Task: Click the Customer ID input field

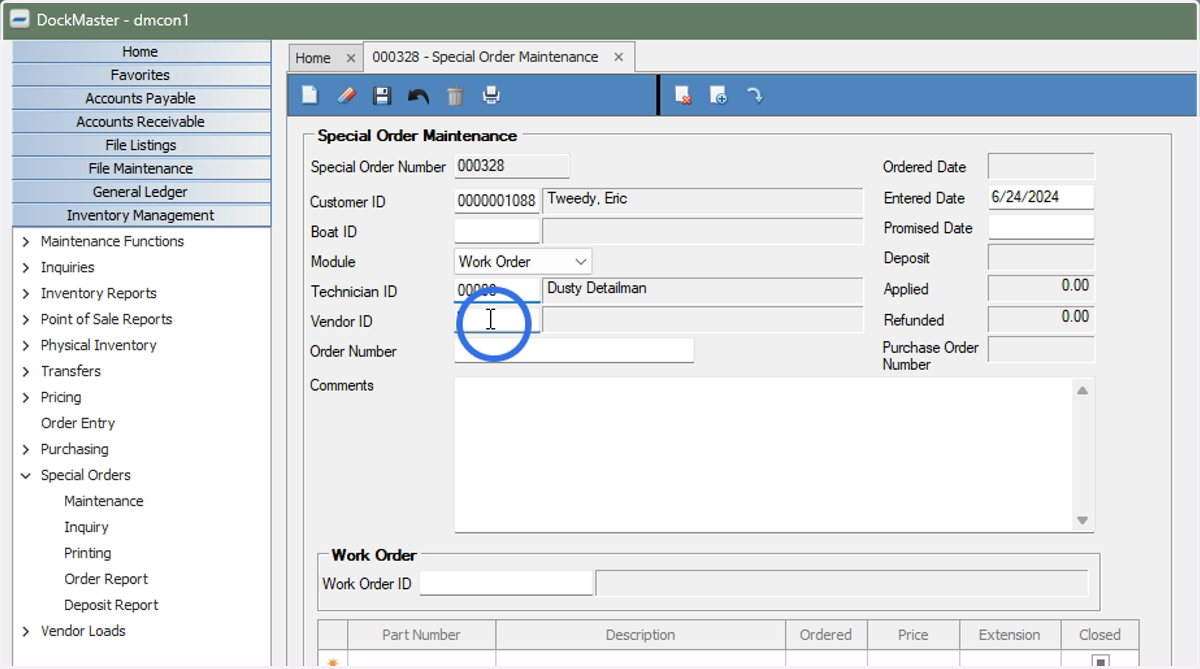Action: [x=497, y=201]
